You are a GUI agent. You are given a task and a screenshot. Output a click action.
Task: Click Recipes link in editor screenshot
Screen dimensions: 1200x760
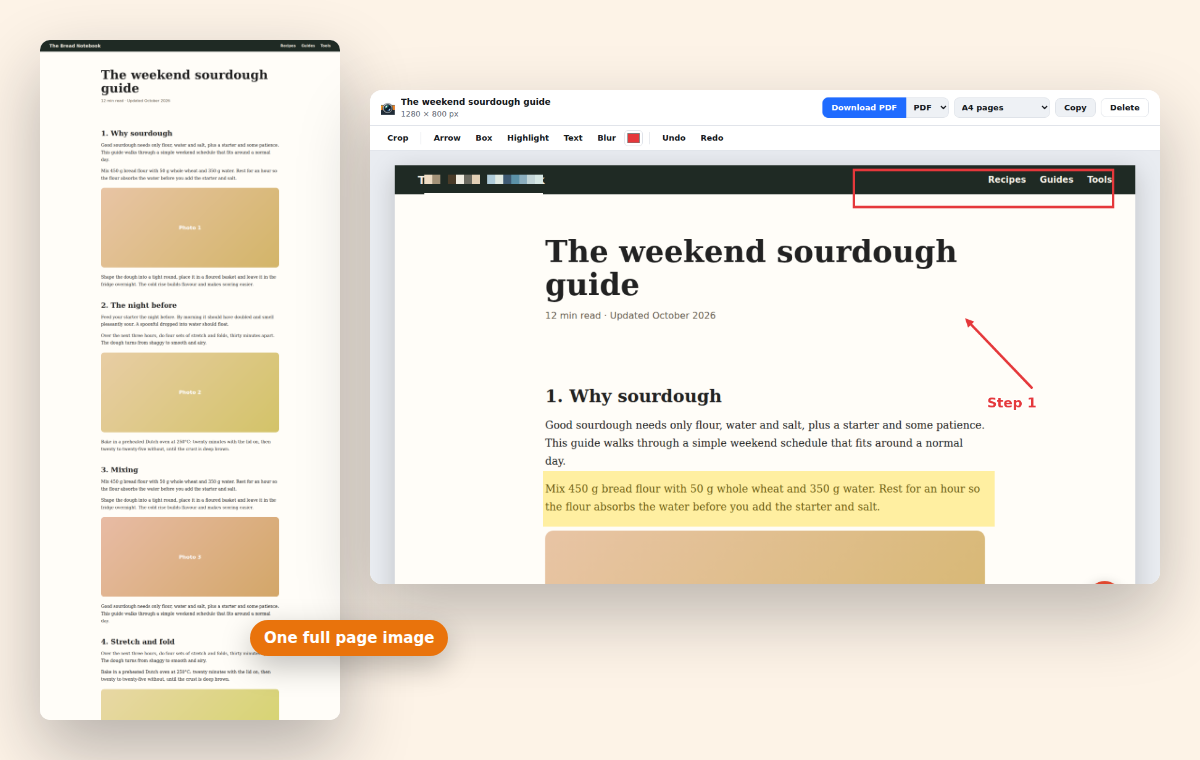point(1007,180)
